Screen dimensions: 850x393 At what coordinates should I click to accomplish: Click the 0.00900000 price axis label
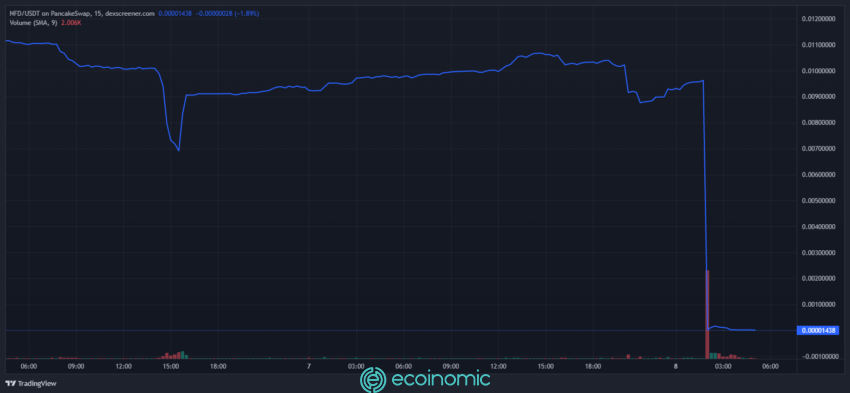click(x=819, y=97)
